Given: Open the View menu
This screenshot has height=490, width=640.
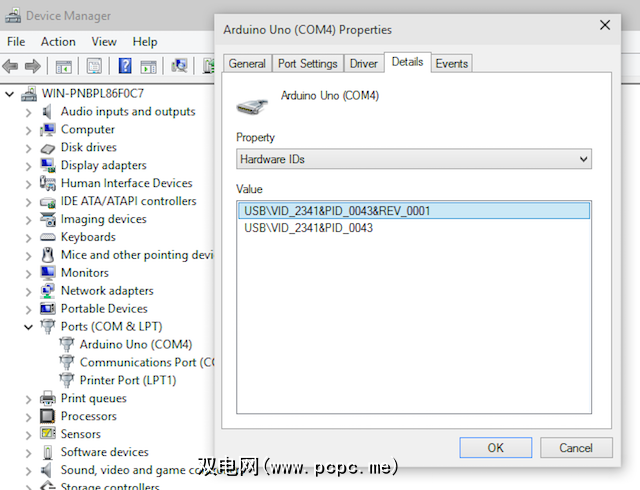Looking at the screenshot, I should click(x=104, y=42).
